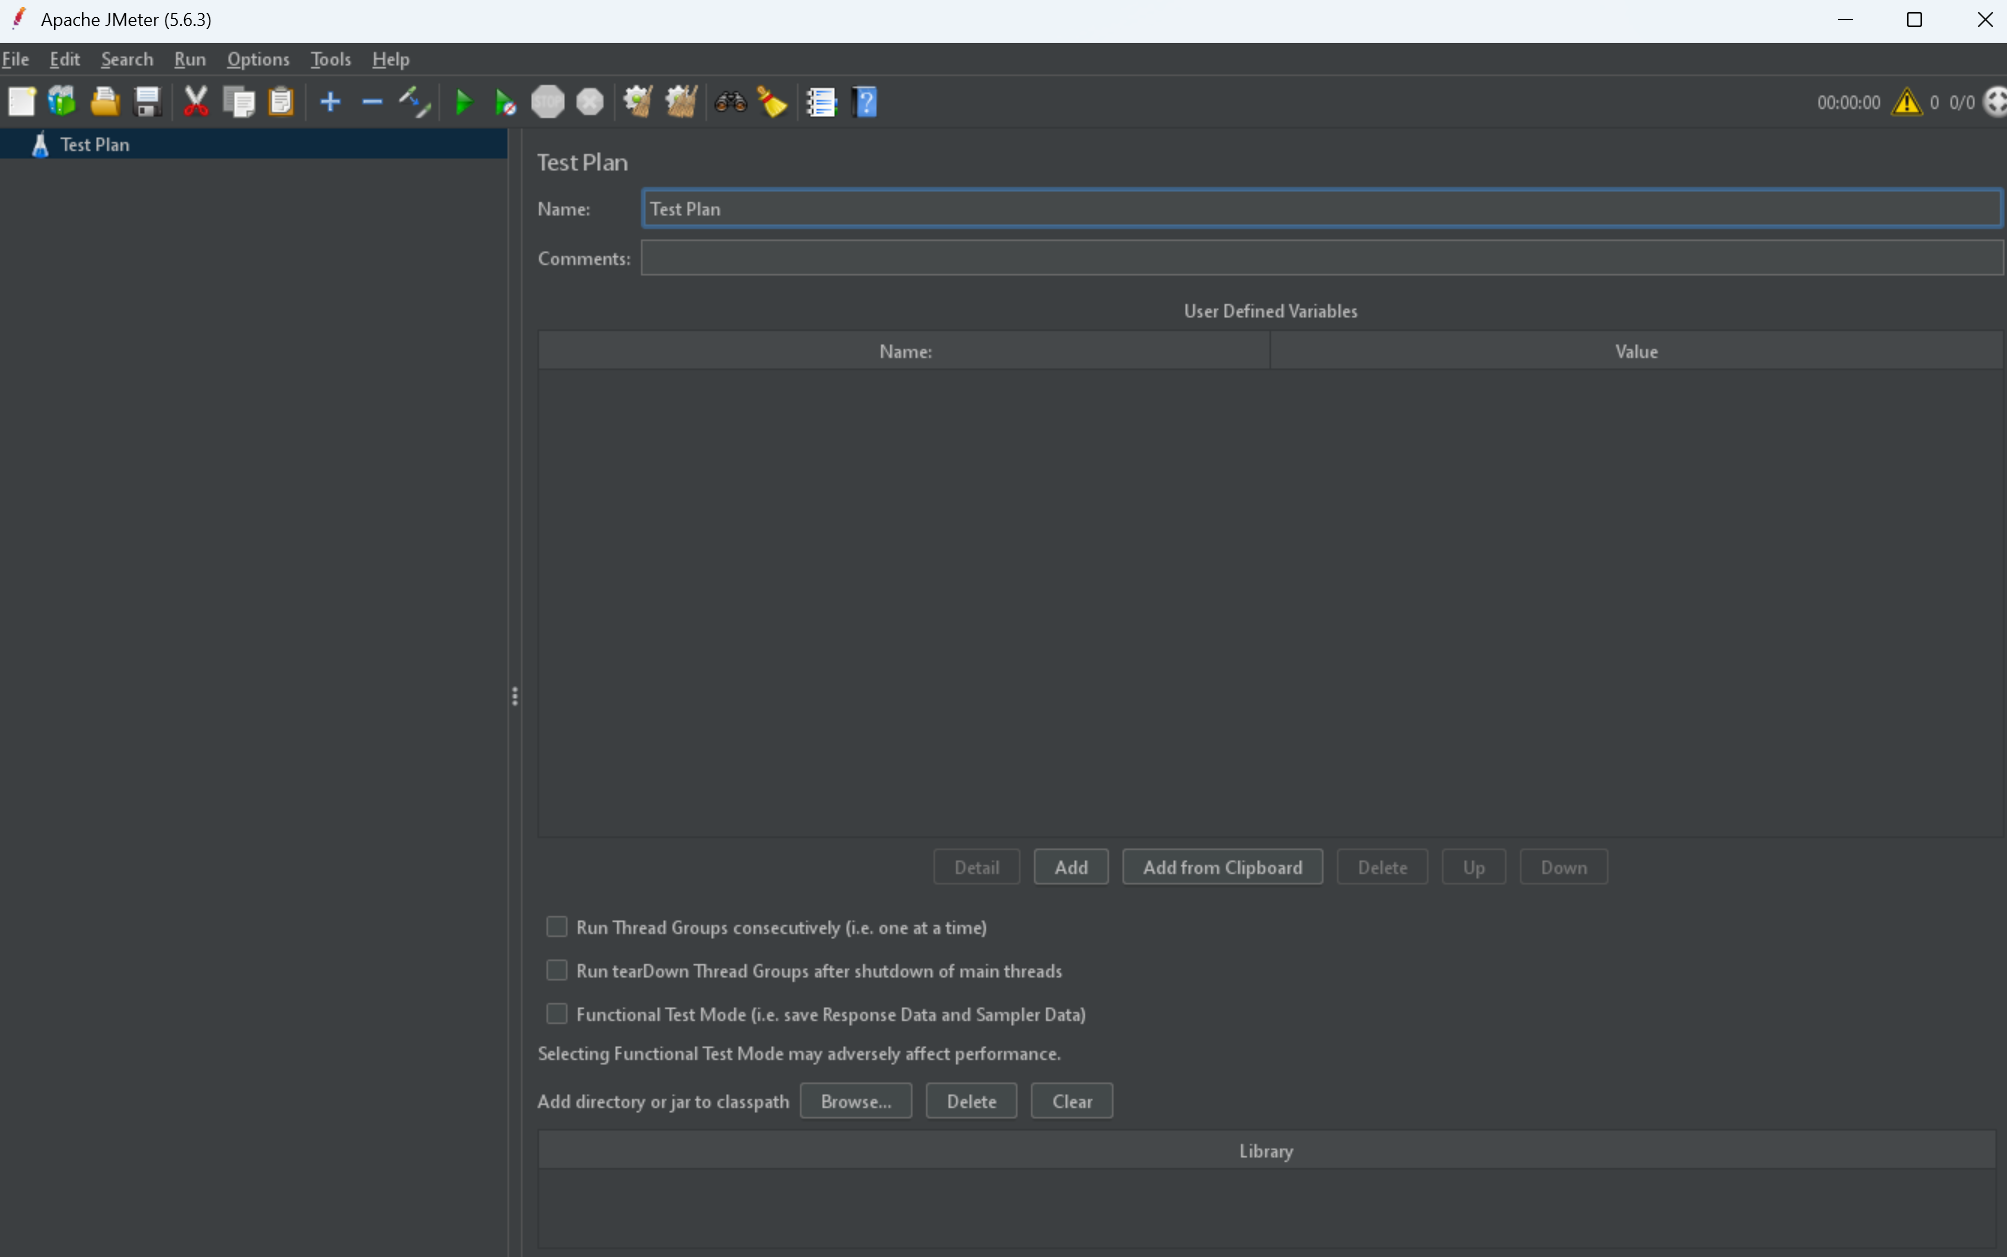Image resolution: width=2007 pixels, height=1257 pixels.
Task: Click the New test plan icon
Action: tap(22, 102)
